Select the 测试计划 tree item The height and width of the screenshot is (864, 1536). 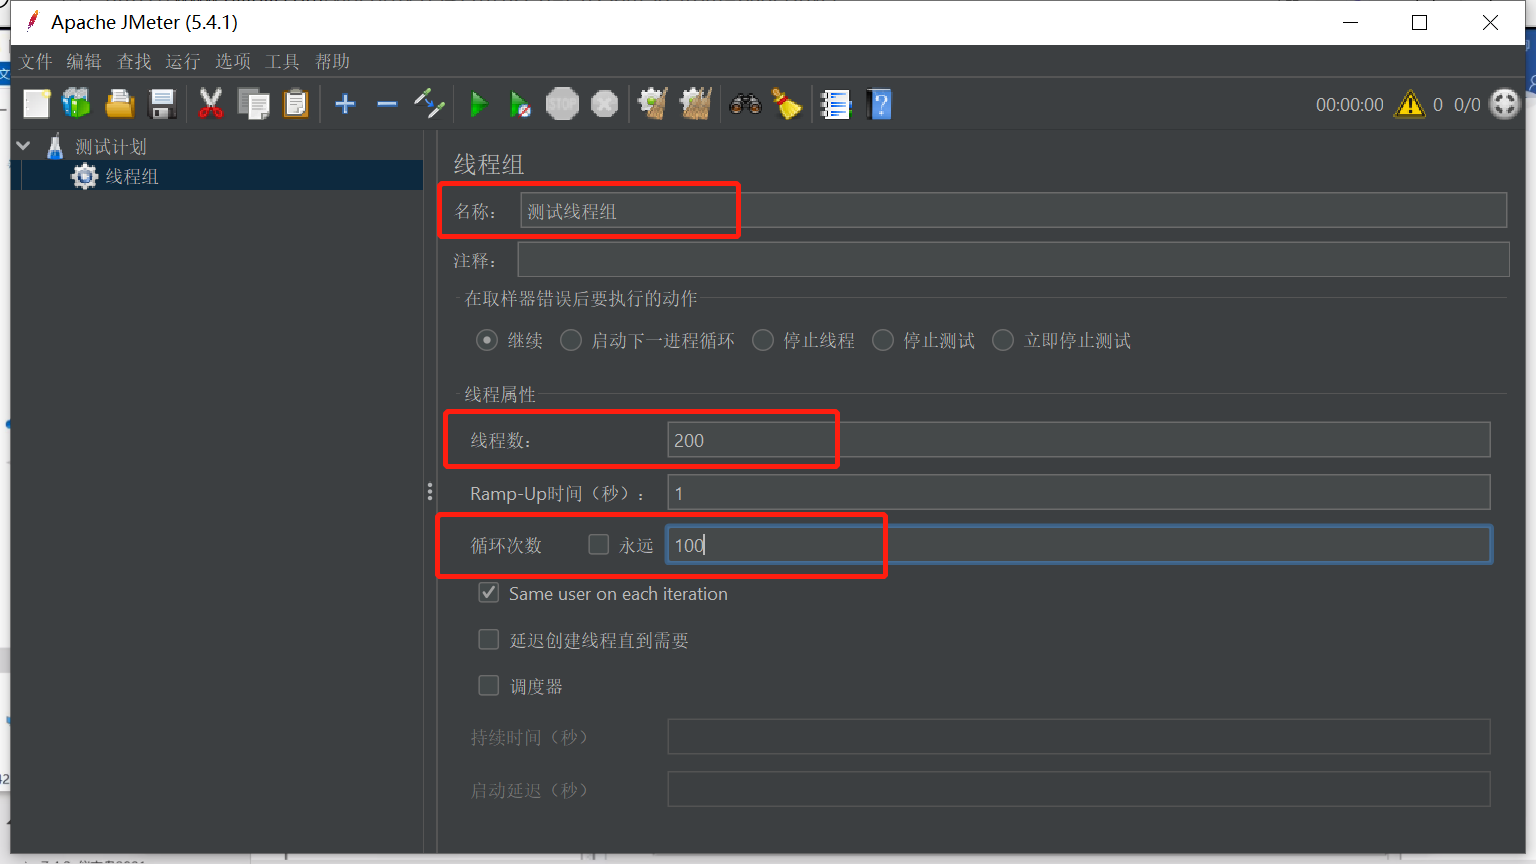coord(111,147)
